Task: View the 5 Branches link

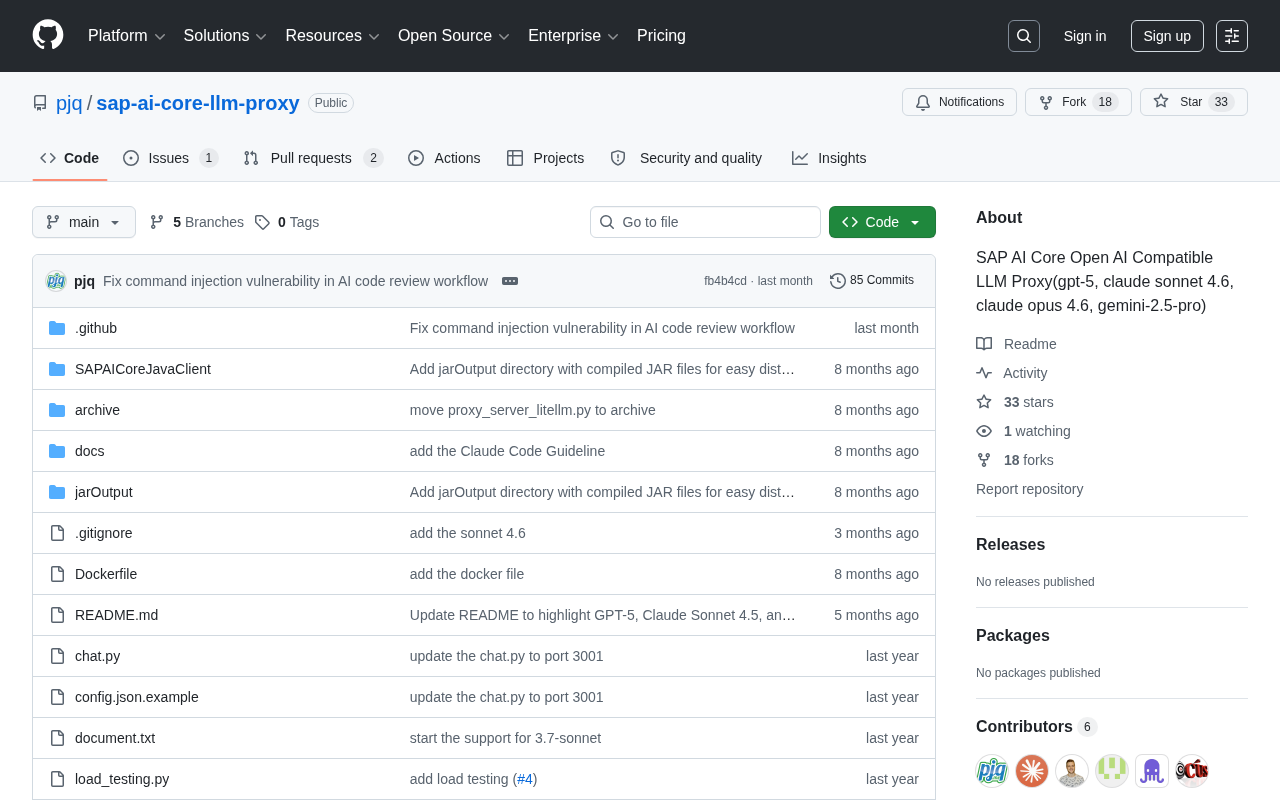Action: click(196, 222)
